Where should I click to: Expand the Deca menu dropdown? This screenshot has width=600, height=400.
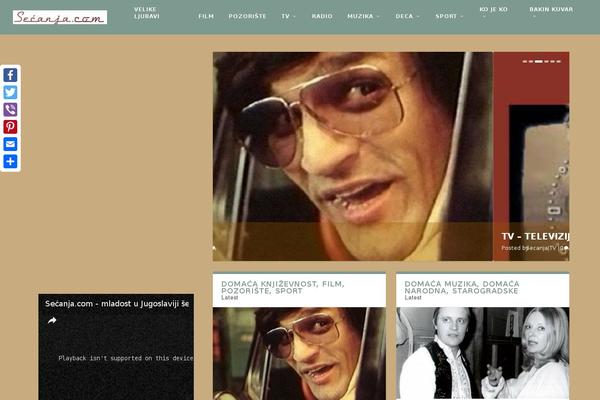click(x=408, y=16)
